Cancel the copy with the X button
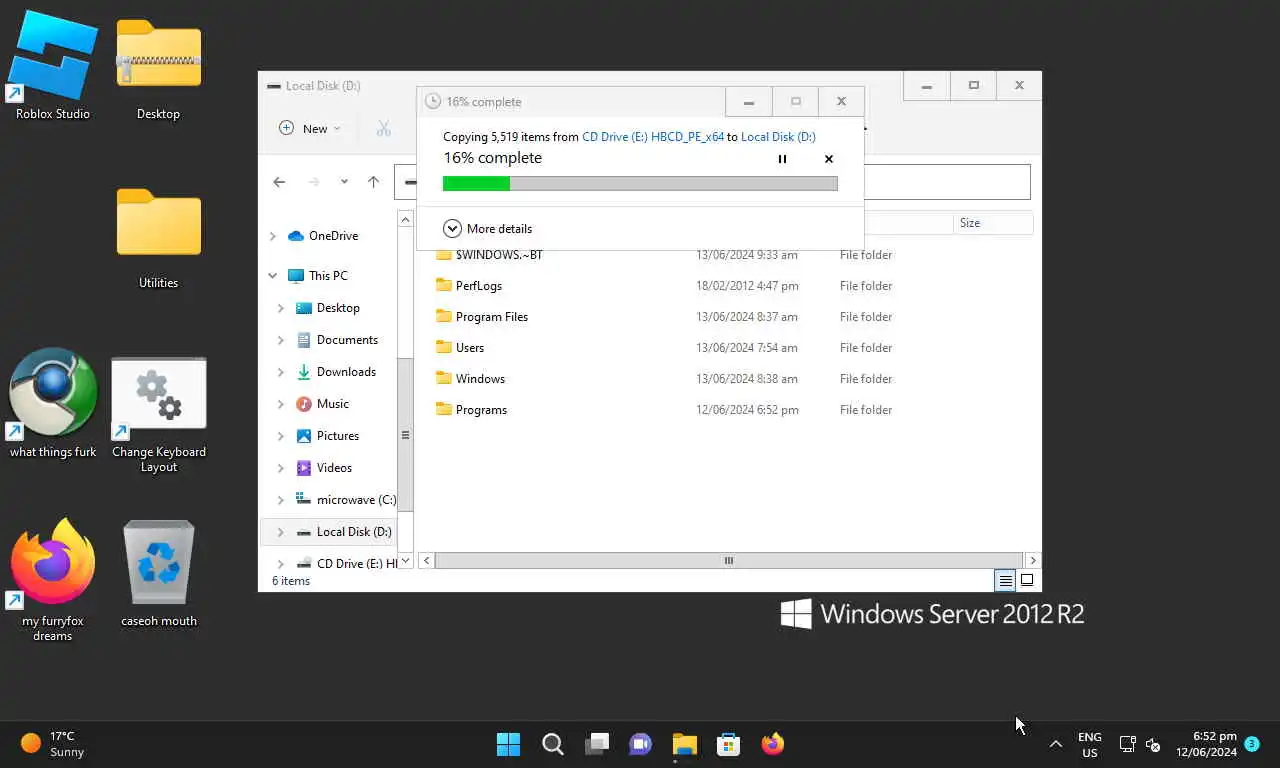 coord(828,159)
